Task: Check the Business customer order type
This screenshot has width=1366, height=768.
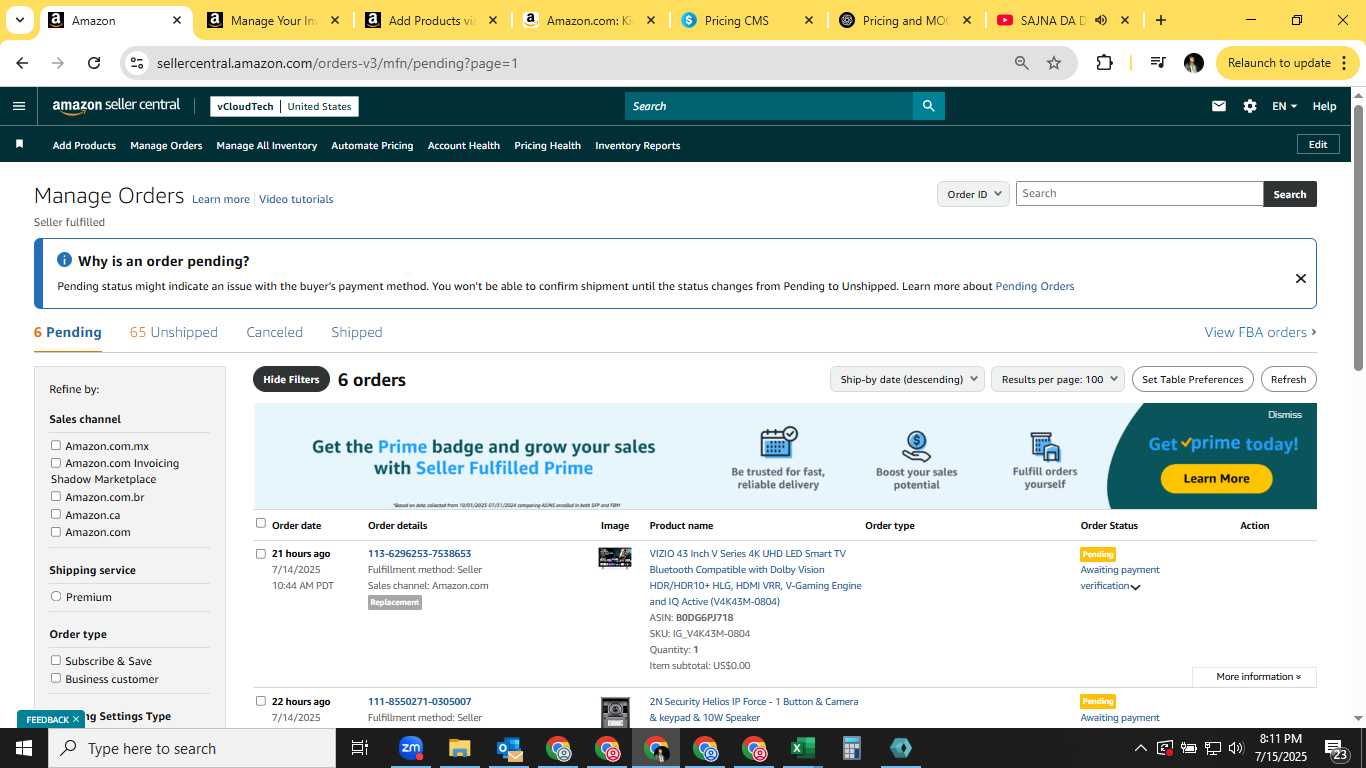Action: [56, 678]
